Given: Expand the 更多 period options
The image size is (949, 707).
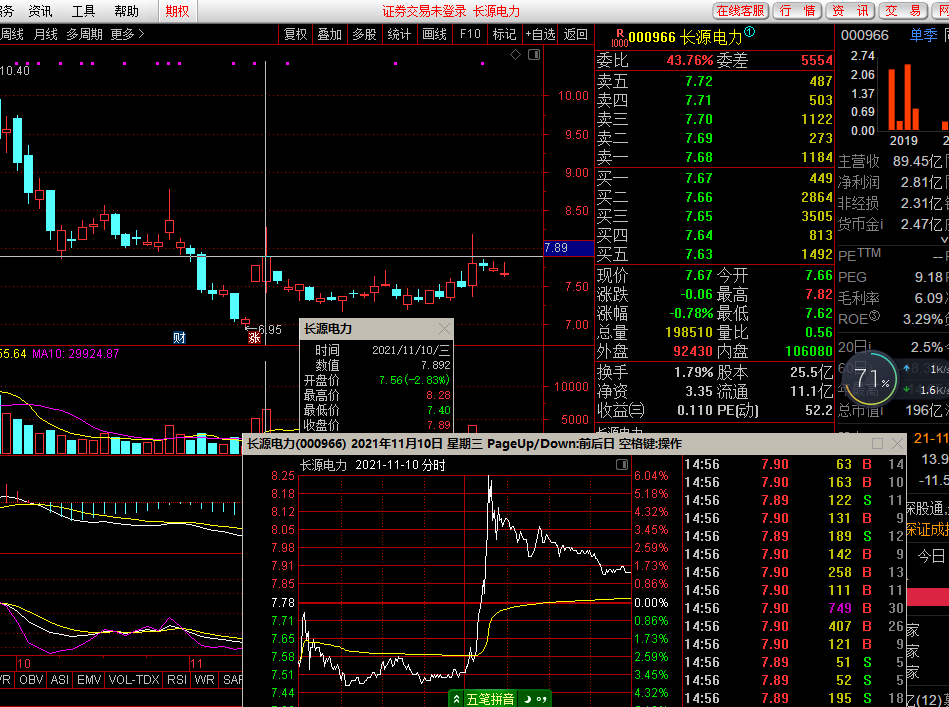Looking at the screenshot, I should (128, 35).
